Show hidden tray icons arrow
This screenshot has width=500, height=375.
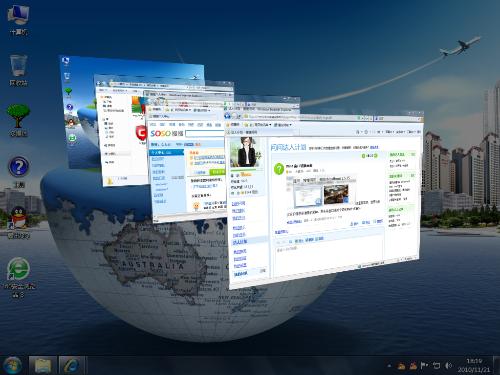(389, 366)
